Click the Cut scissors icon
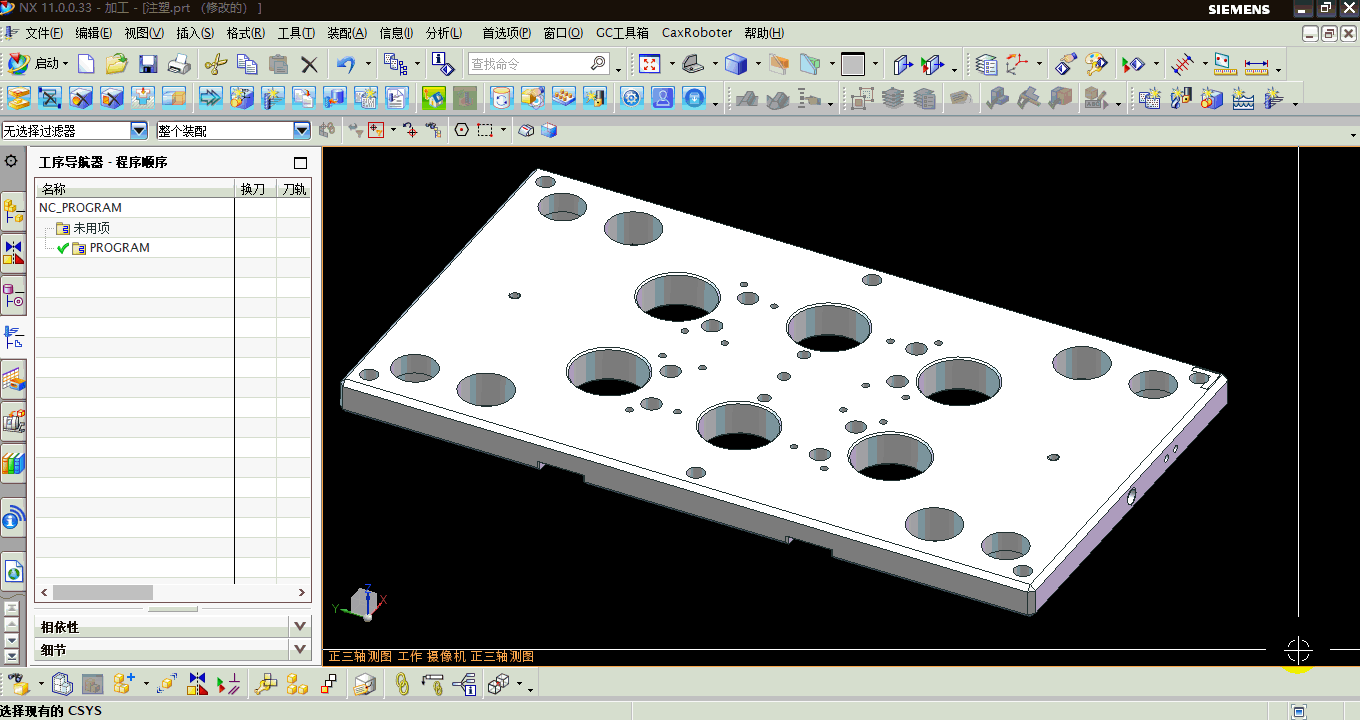The image size is (1360, 720). 215,65
